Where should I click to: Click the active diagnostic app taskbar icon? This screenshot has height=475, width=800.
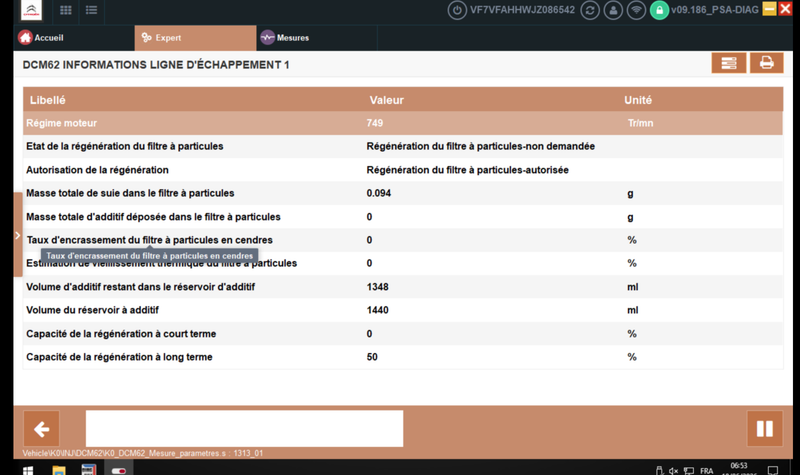(119, 469)
